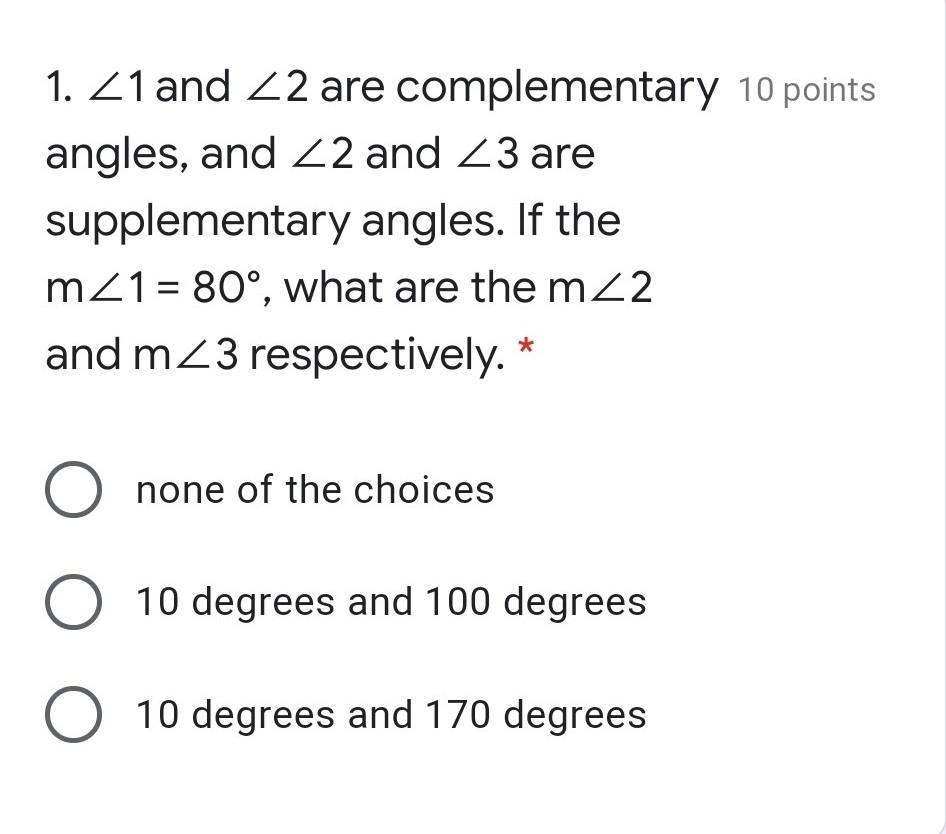
Task: Click the words "what are the"
Action: click(x=410, y=287)
